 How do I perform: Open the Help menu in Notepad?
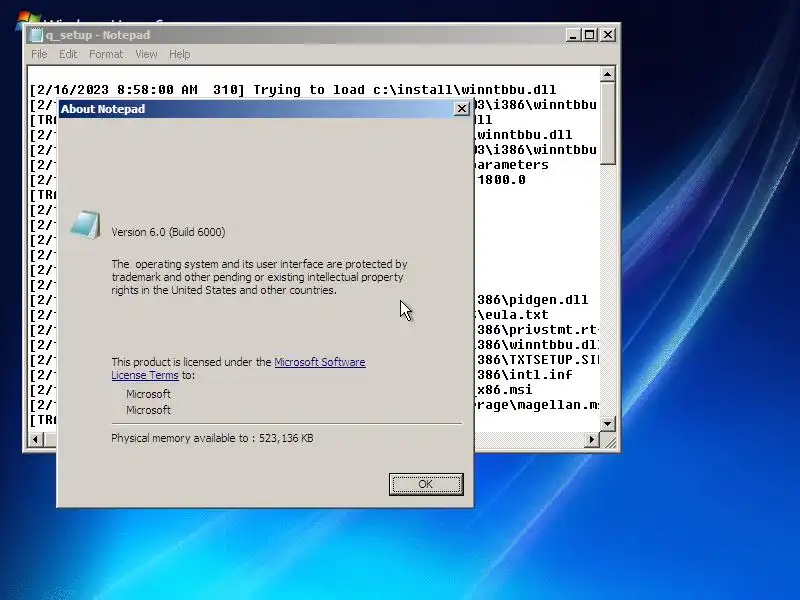click(180, 54)
